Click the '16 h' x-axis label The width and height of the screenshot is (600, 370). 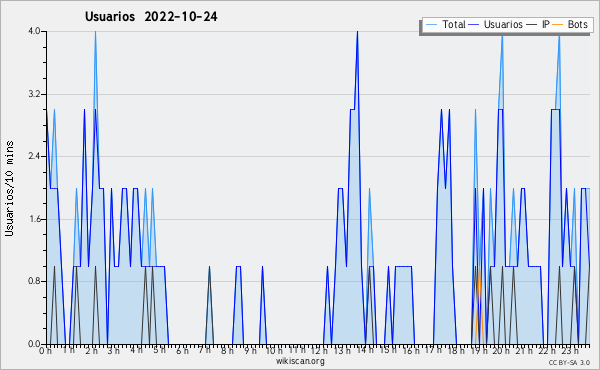click(411, 350)
